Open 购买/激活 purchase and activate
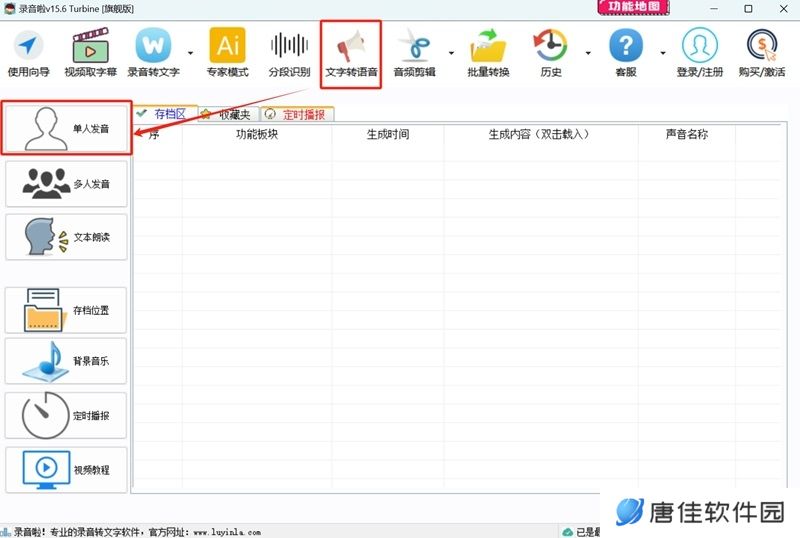Image resolution: width=800 pixels, height=538 pixels. 762,53
